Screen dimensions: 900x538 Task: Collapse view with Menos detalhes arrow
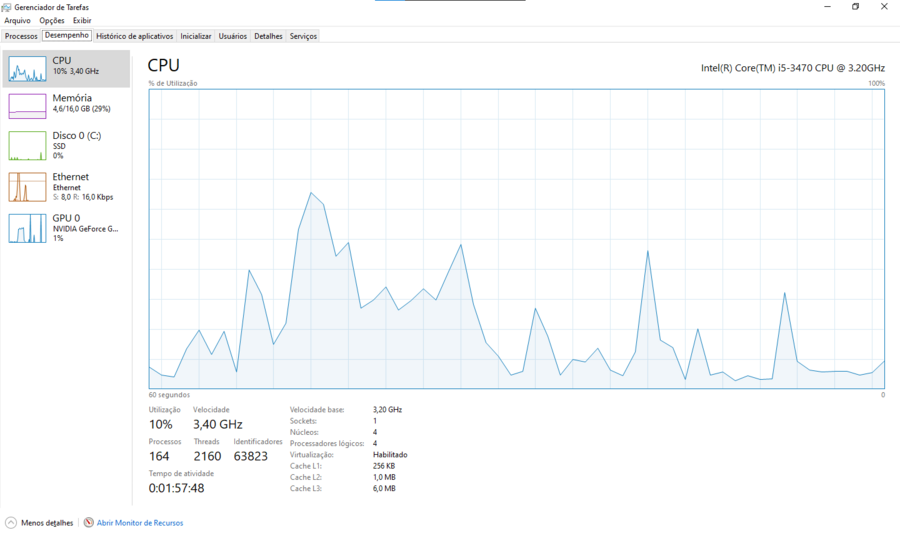click(11, 523)
